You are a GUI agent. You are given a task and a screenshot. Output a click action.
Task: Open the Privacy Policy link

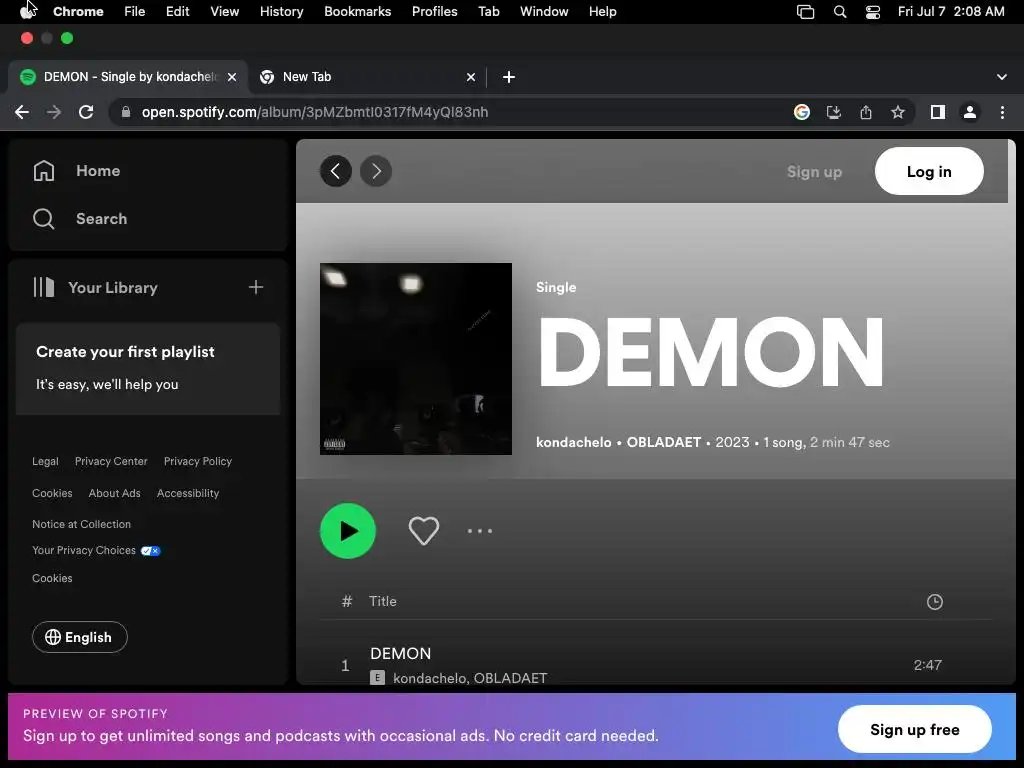click(198, 461)
